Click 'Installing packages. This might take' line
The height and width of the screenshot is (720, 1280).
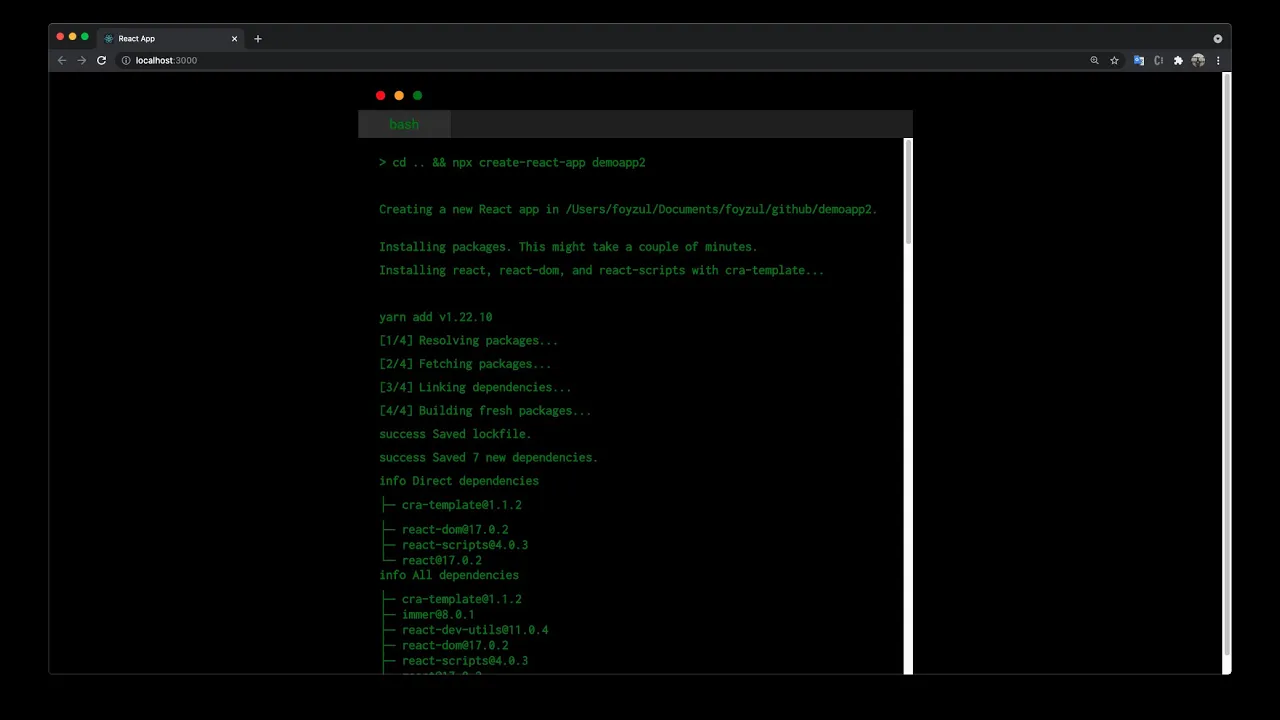point(568,246)
